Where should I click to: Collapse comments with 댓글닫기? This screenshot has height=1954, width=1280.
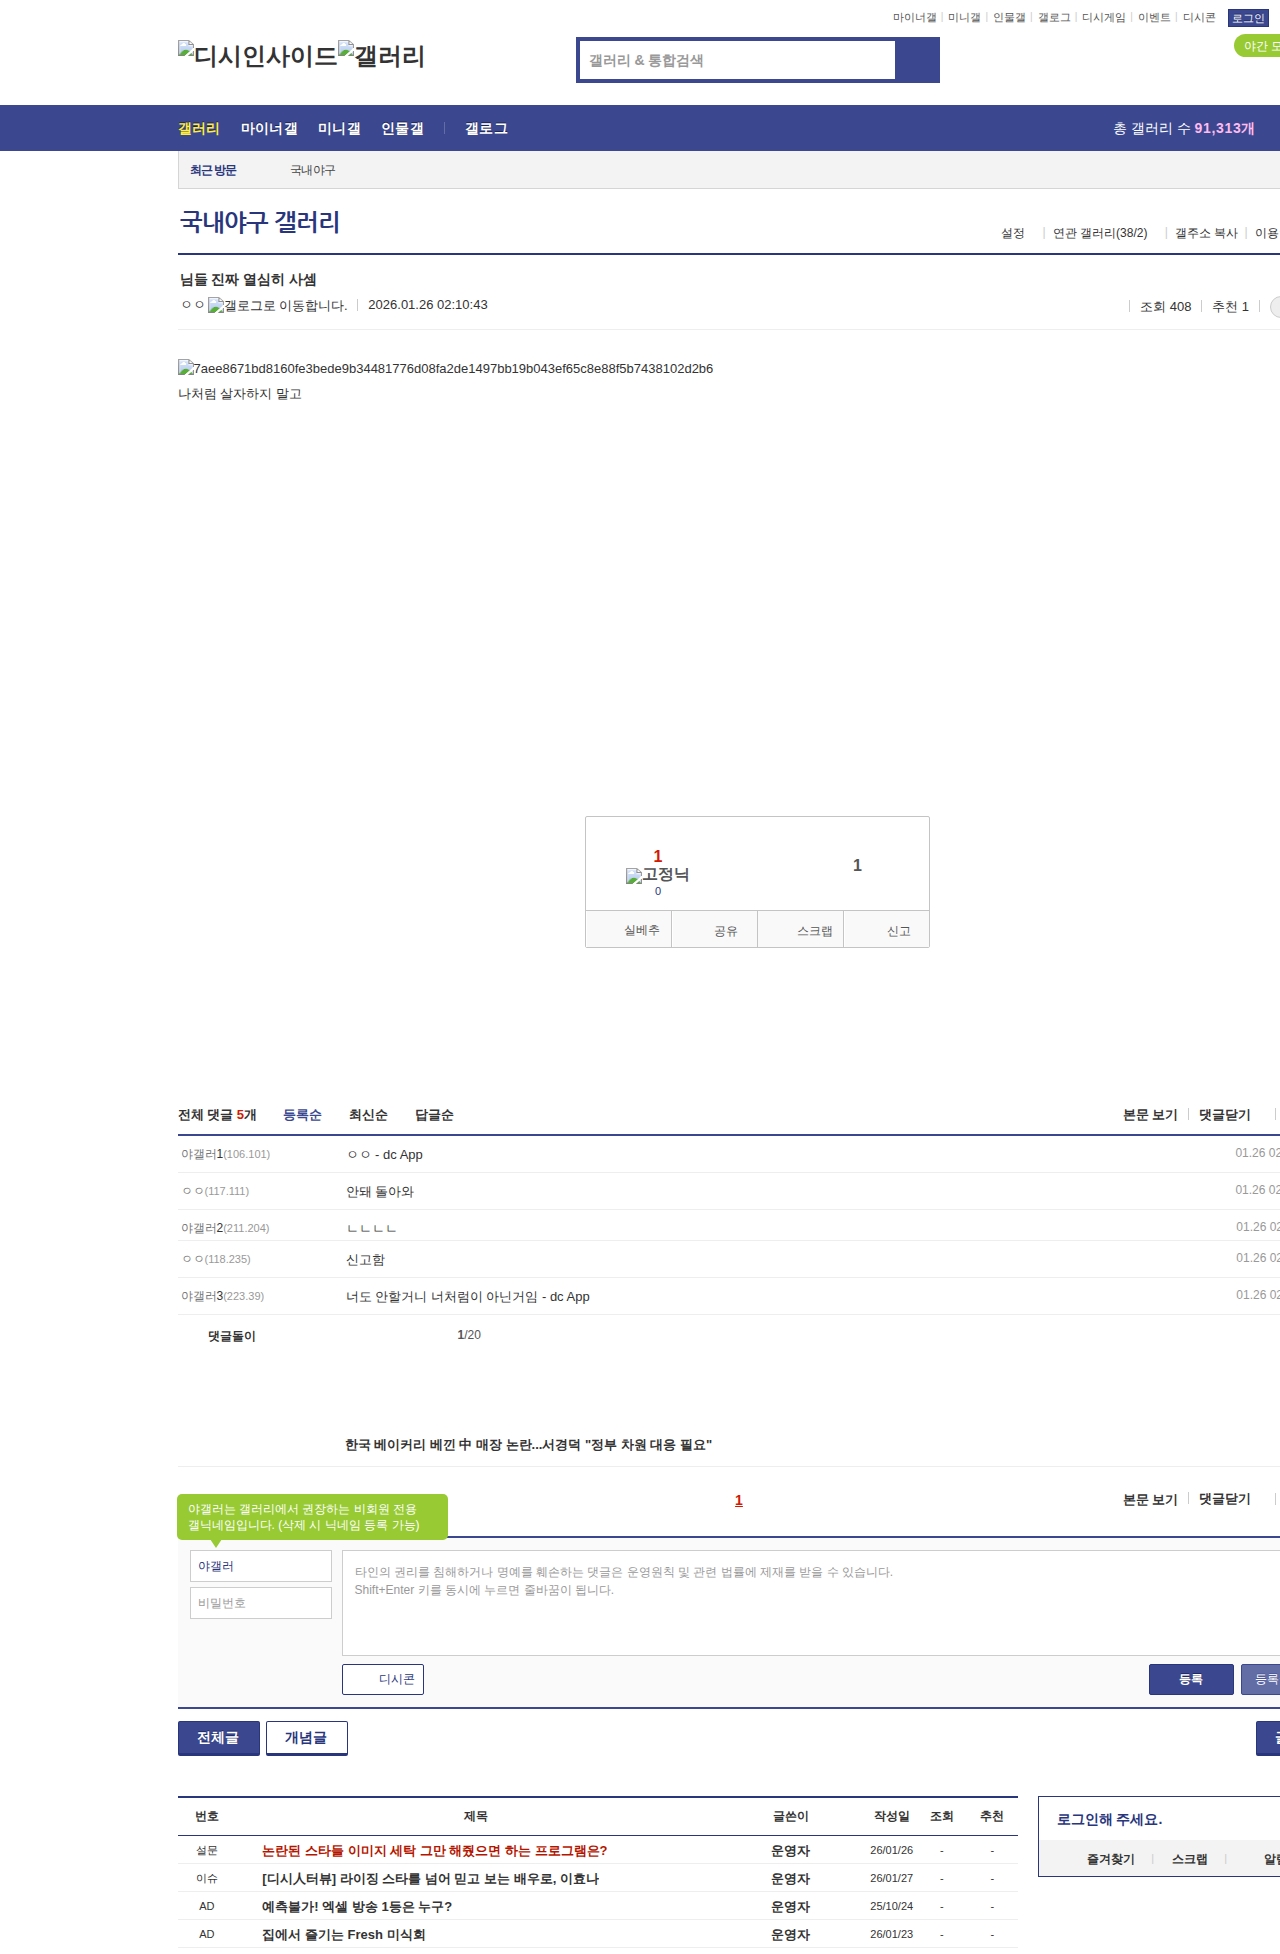click(x=1224, y=1114)
